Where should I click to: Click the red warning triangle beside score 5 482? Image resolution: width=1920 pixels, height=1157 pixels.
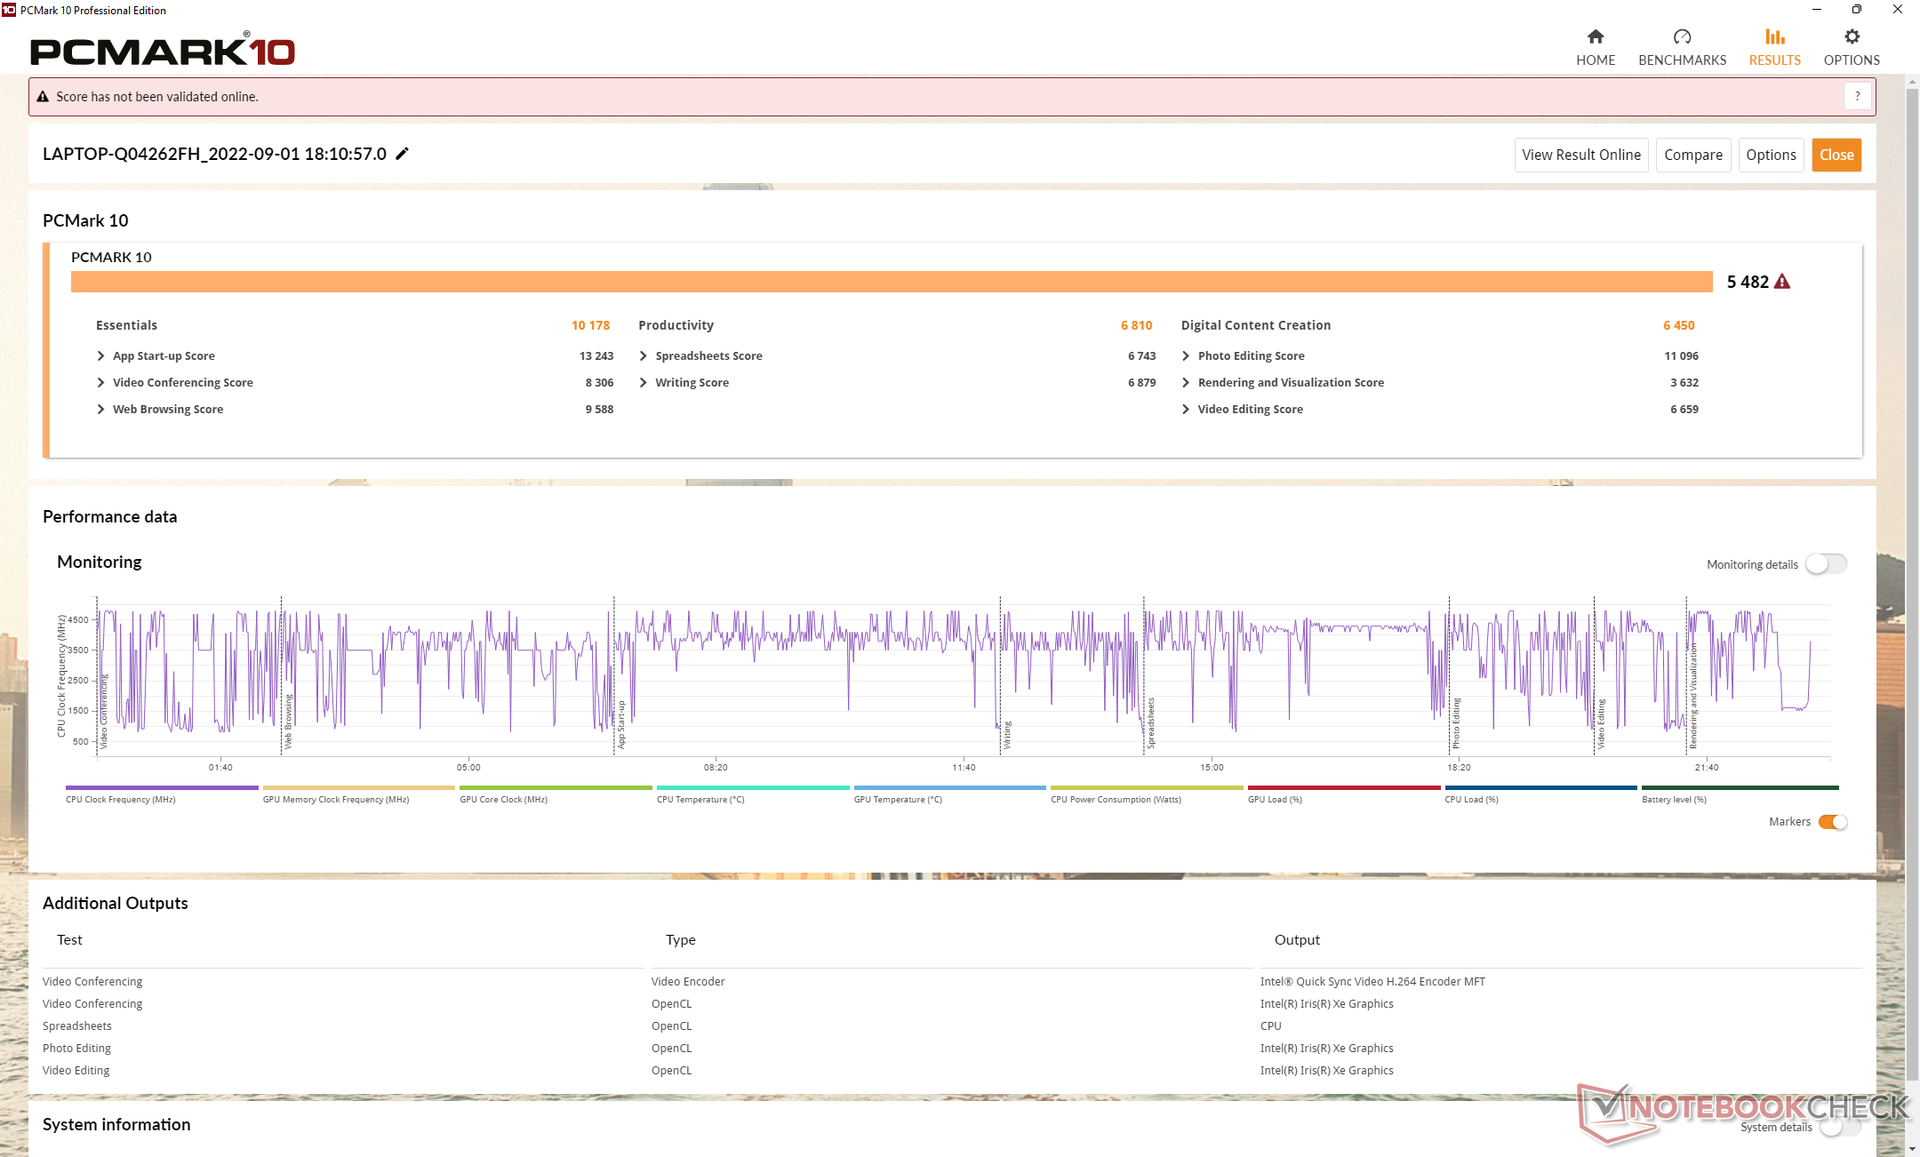click(x=1782, y=282)
